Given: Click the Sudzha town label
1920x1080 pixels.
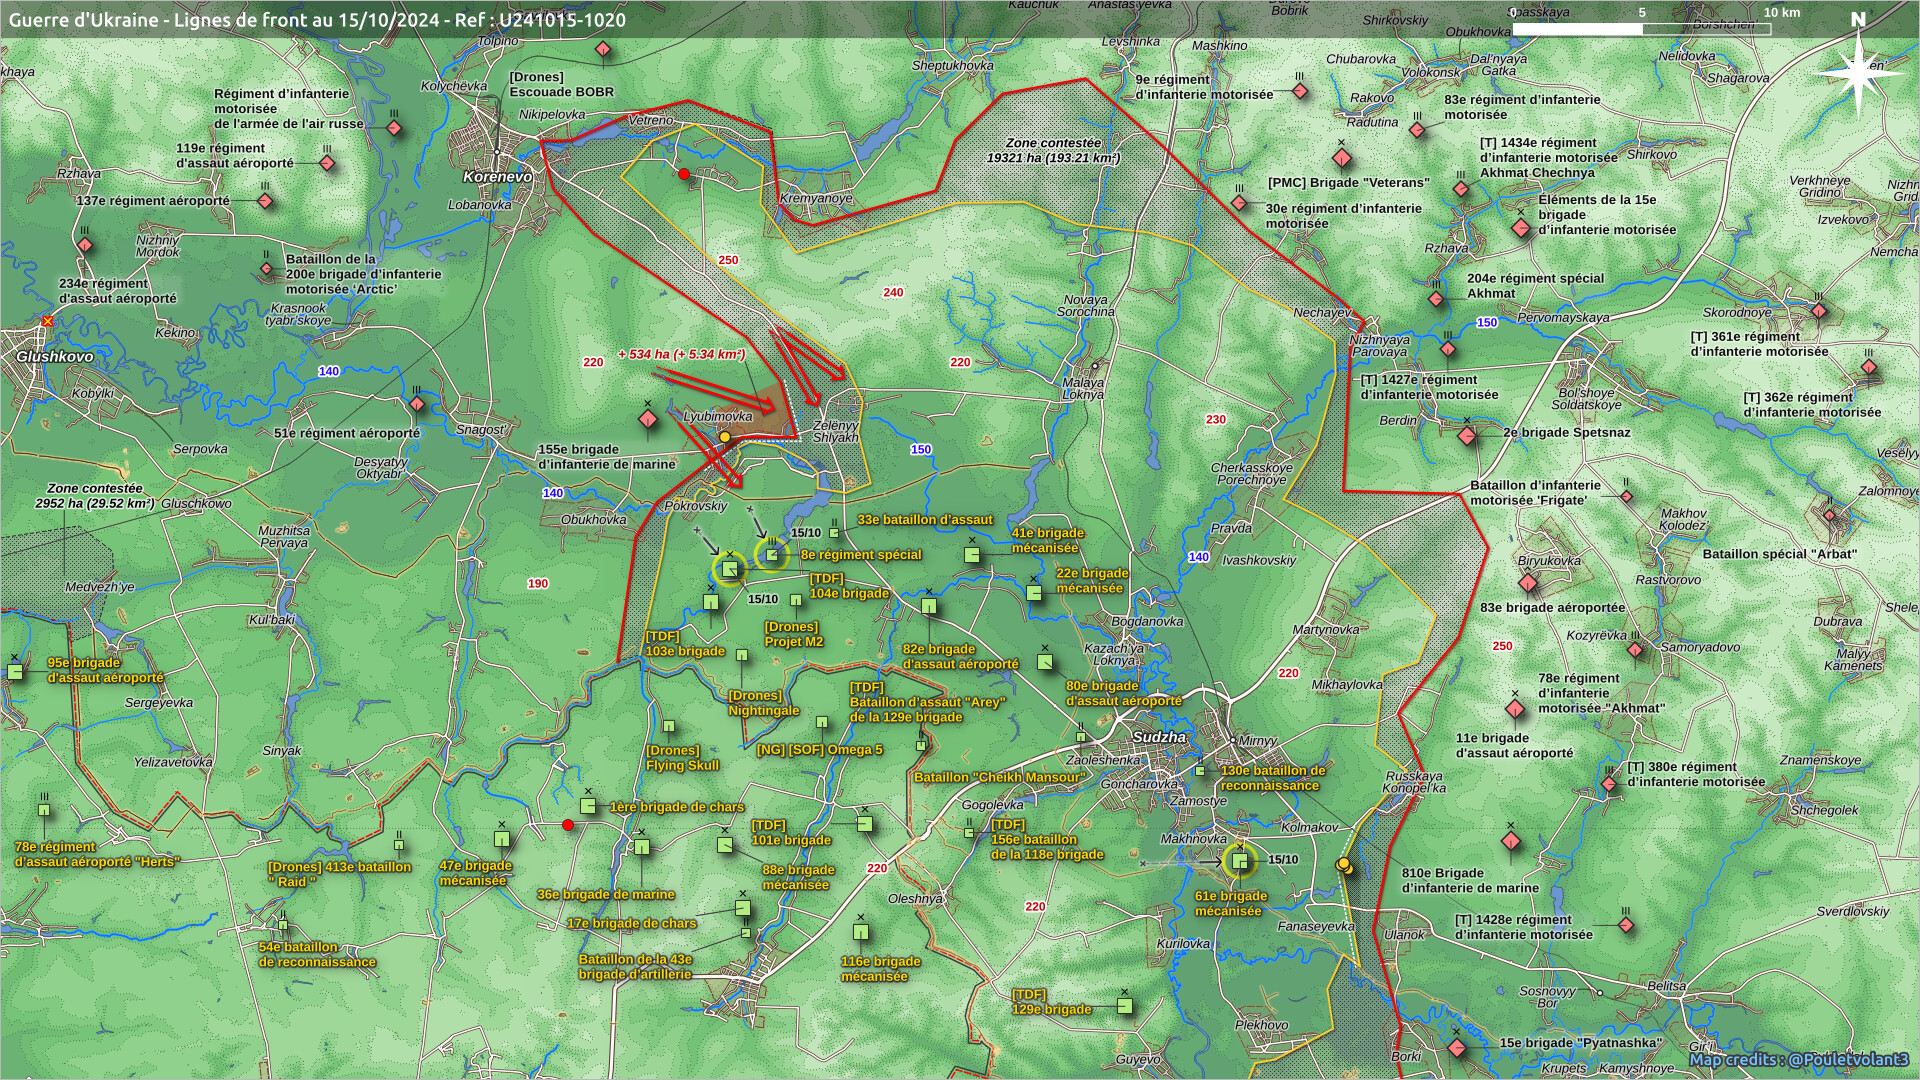Looking at the screenshot, I should pyautogui.click(x=1159, y=737).
